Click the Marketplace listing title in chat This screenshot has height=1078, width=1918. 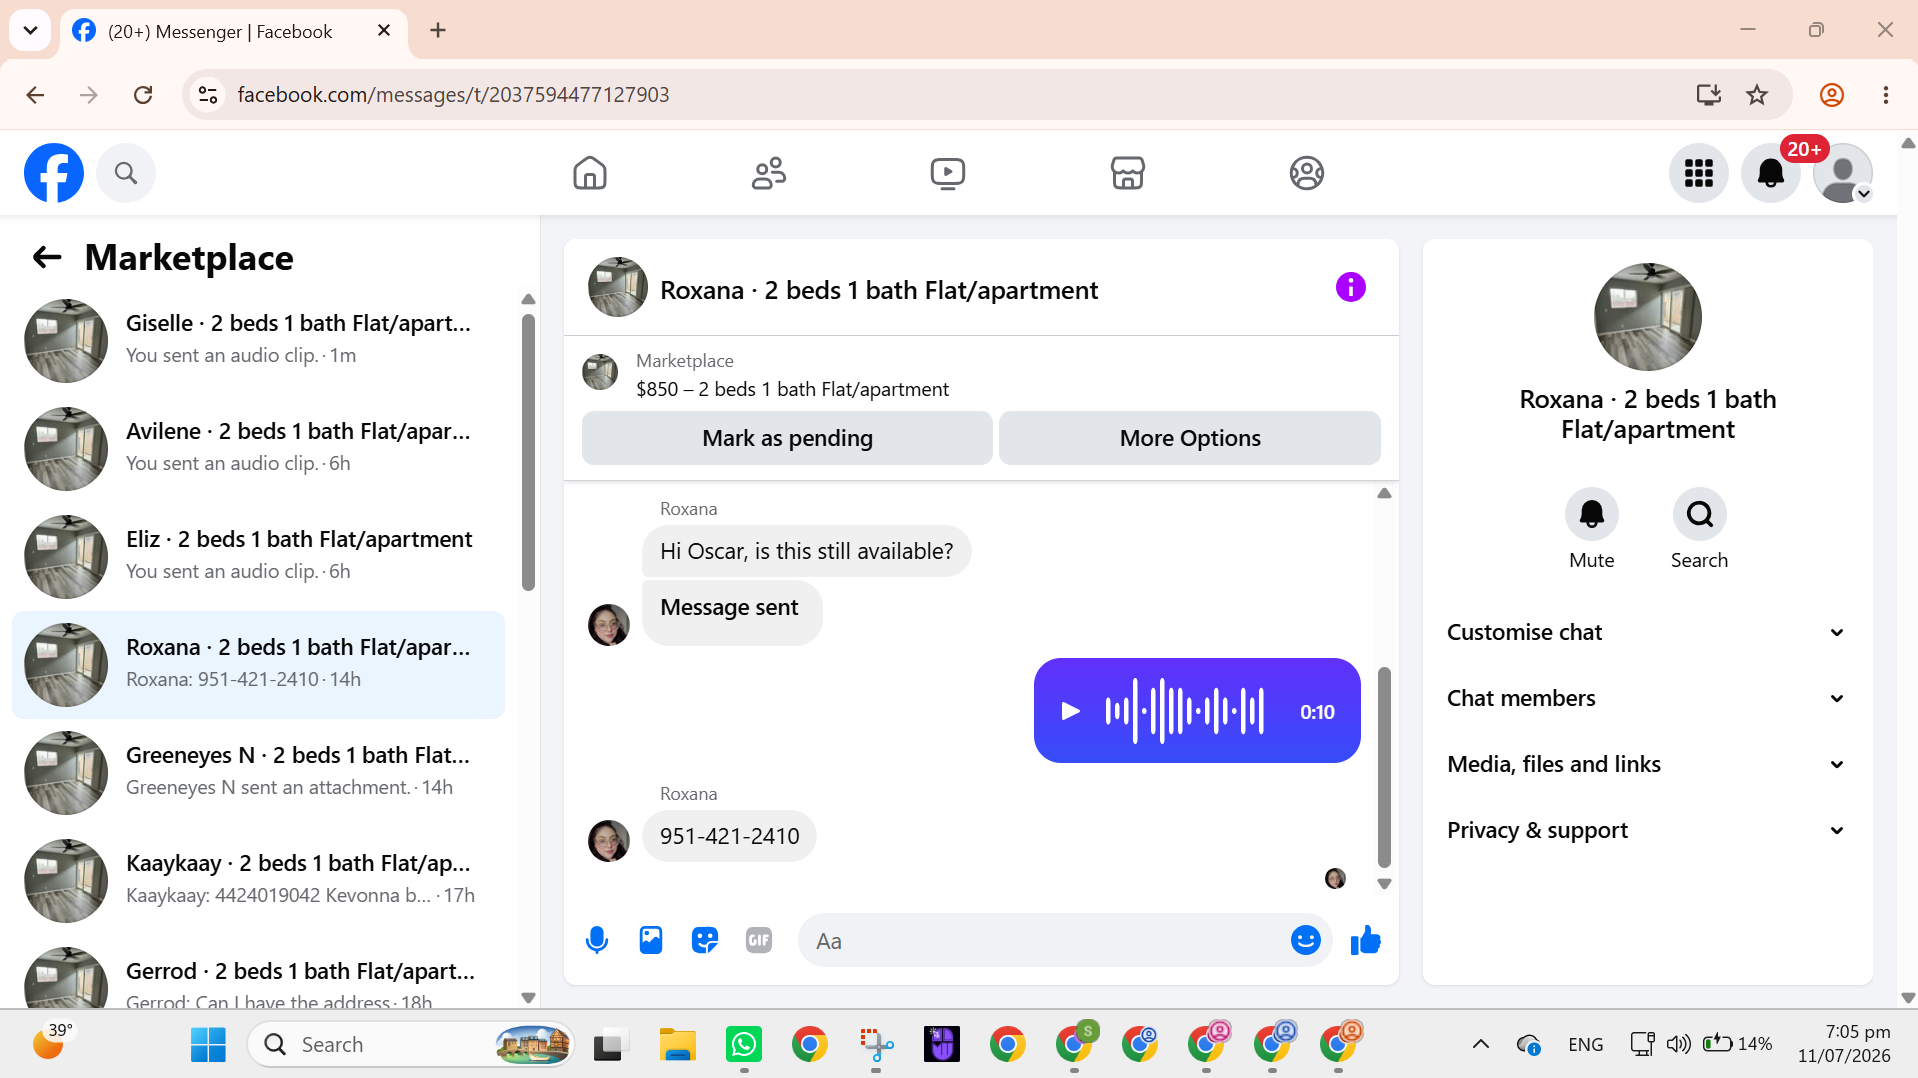[792, 389]
